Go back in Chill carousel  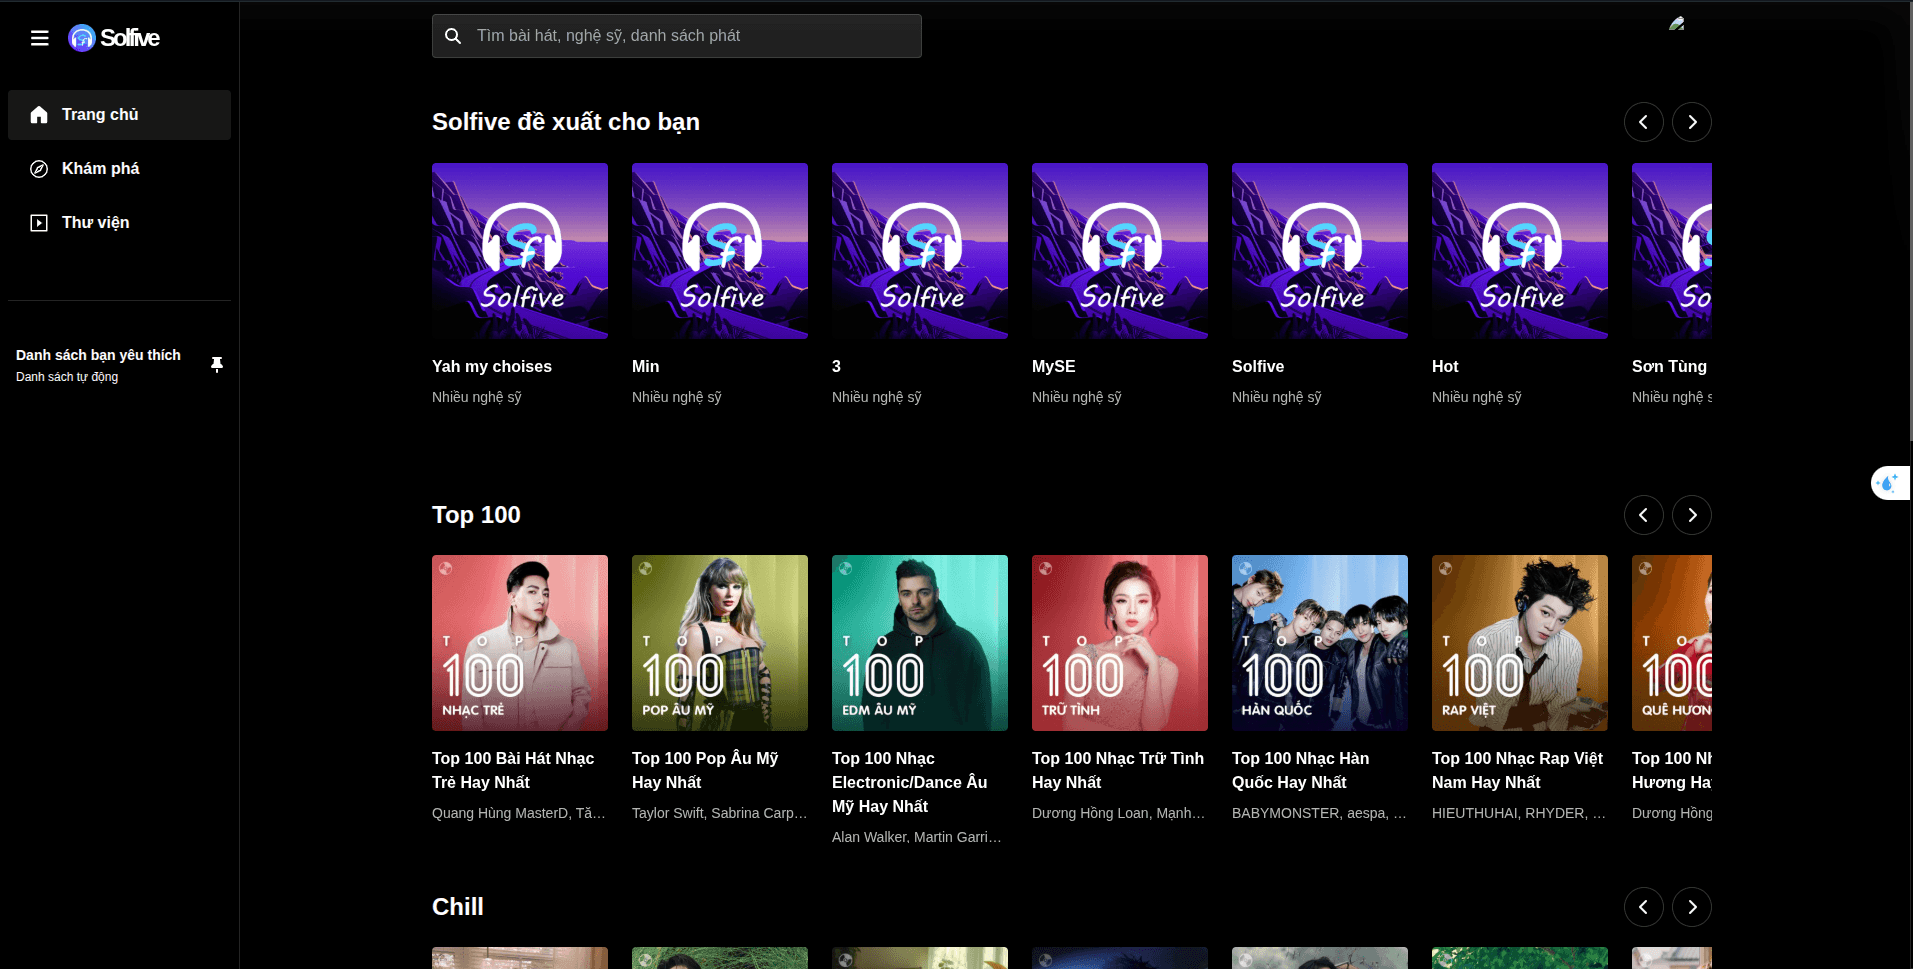1644,907
